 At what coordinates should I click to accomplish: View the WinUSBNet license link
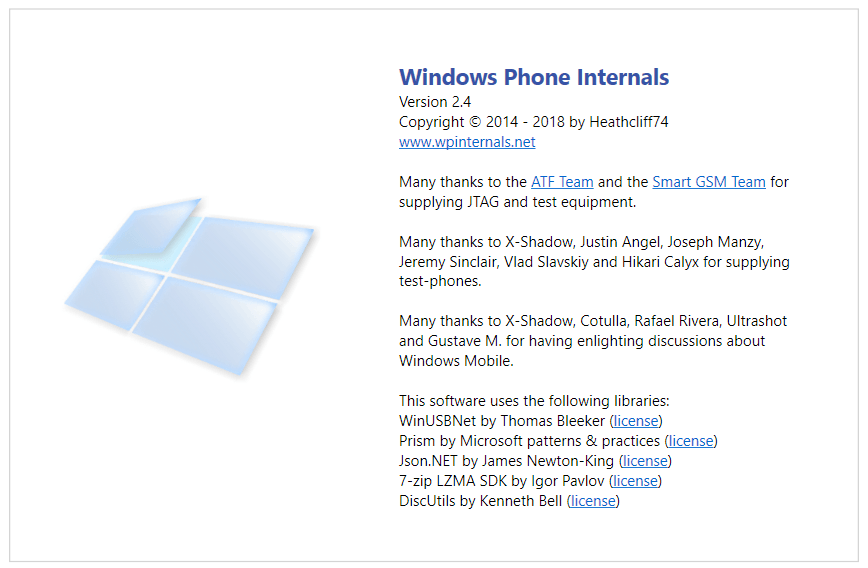(x=636, y=421)
